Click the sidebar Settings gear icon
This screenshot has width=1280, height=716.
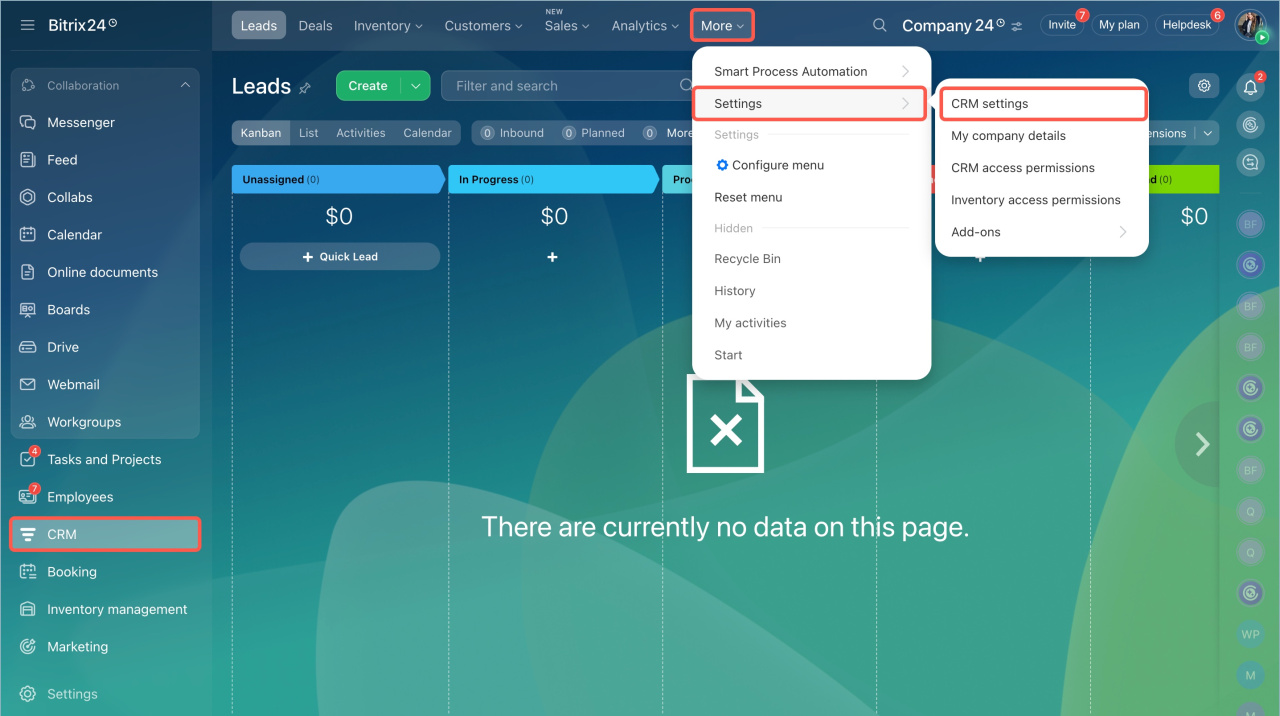click(28, 694)
